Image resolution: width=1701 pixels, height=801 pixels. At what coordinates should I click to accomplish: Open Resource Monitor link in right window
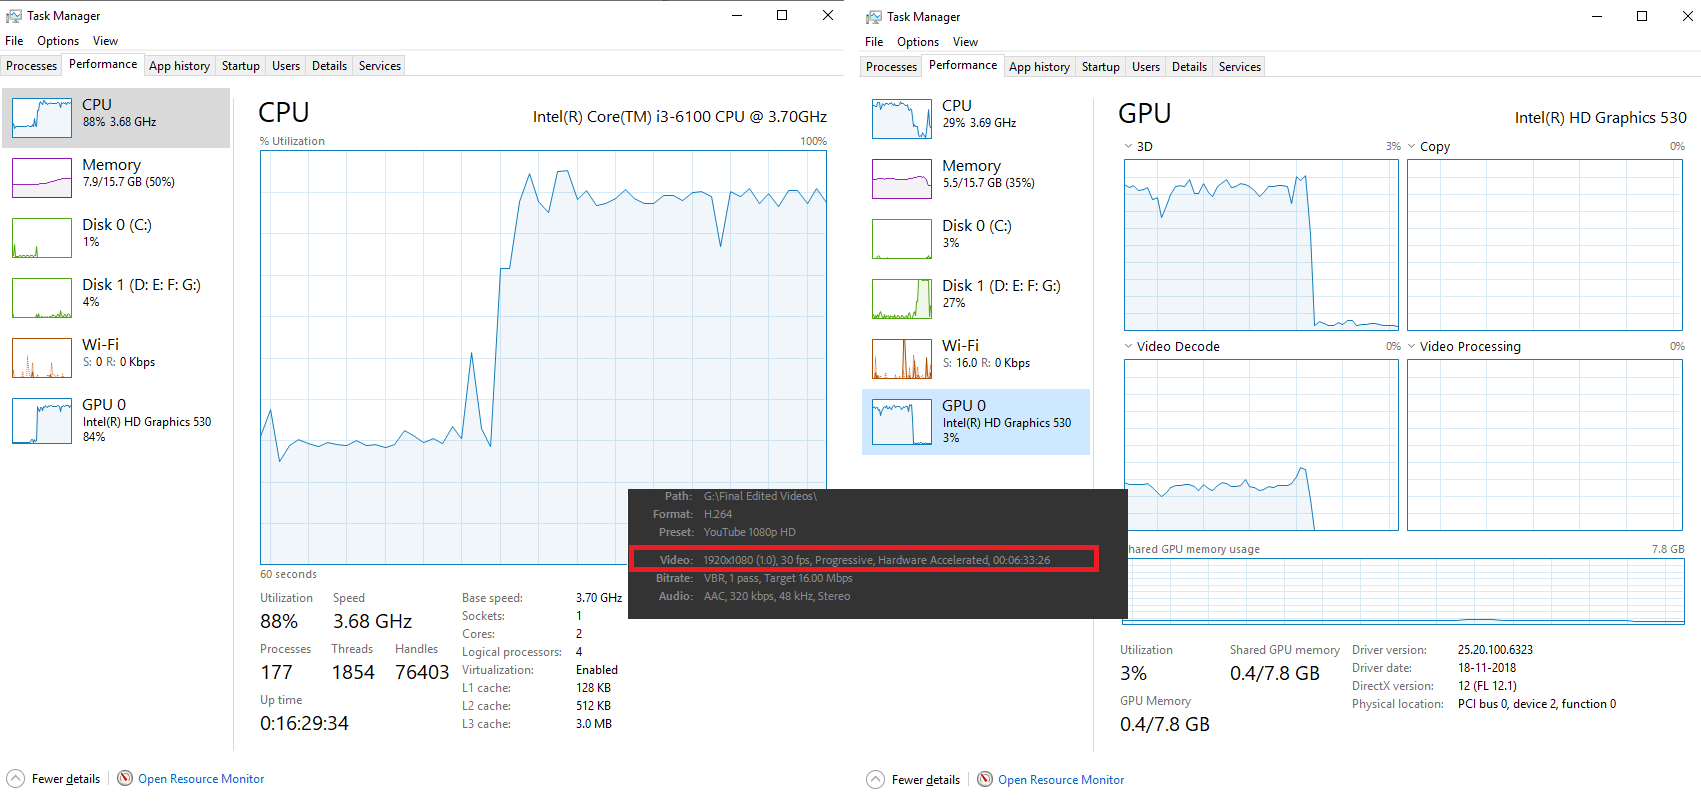1061,779
